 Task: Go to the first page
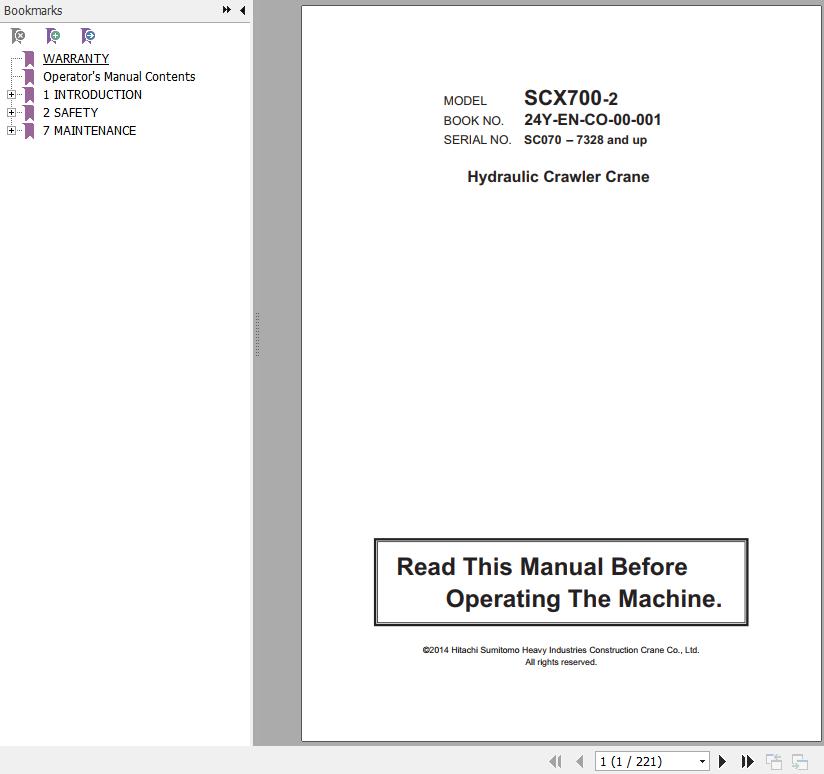[555, 761]
